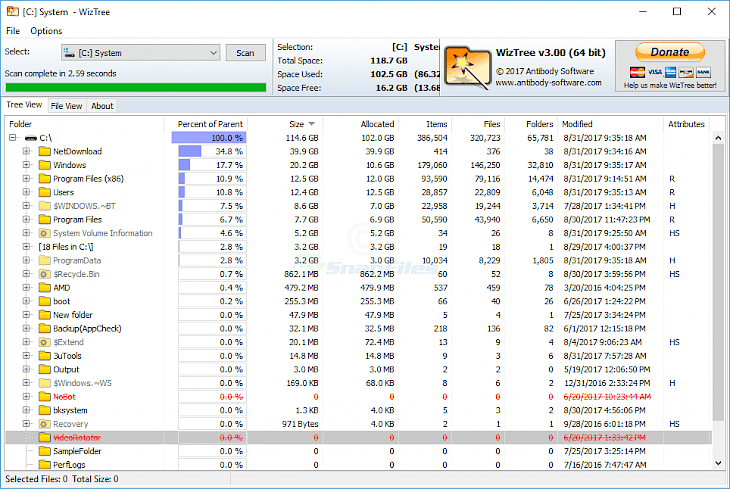The height and width of the screenshot is (489, 730).
Task: Click the Output folder icon
Action: click(45, 369)
